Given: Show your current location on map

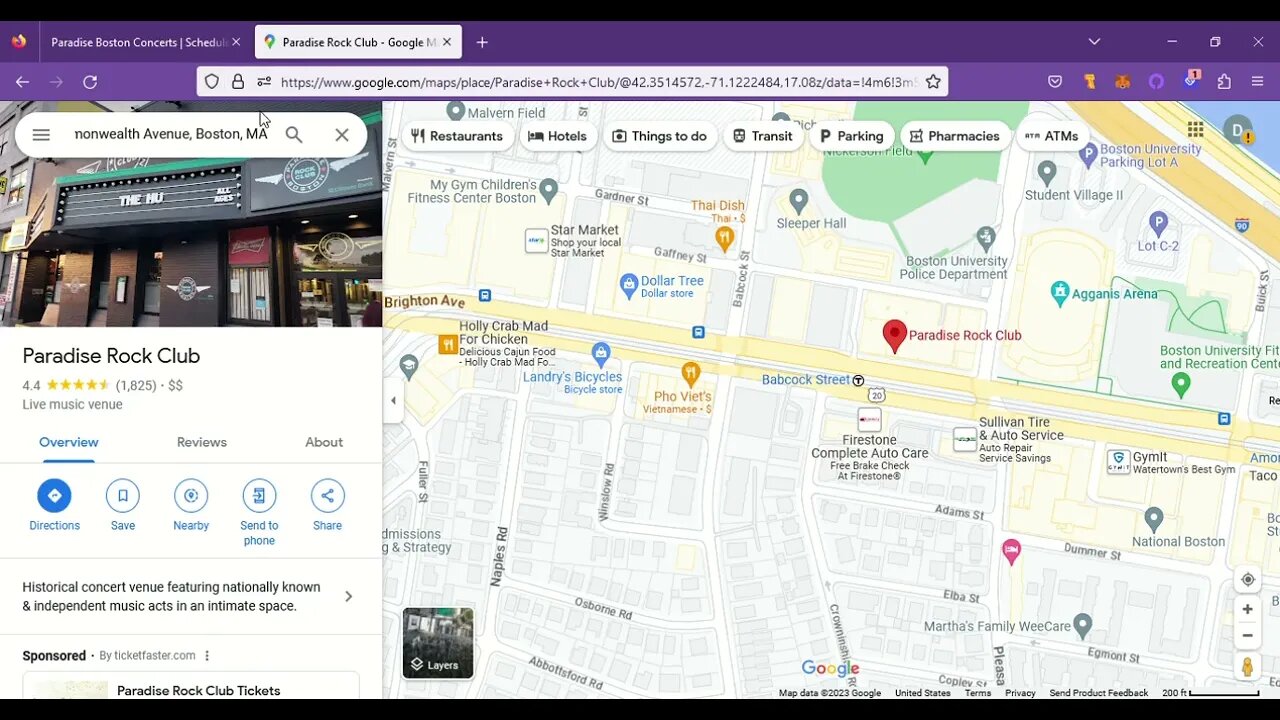Looking at the screenshot, I should pyautogui.click(x=1247, y=580).
